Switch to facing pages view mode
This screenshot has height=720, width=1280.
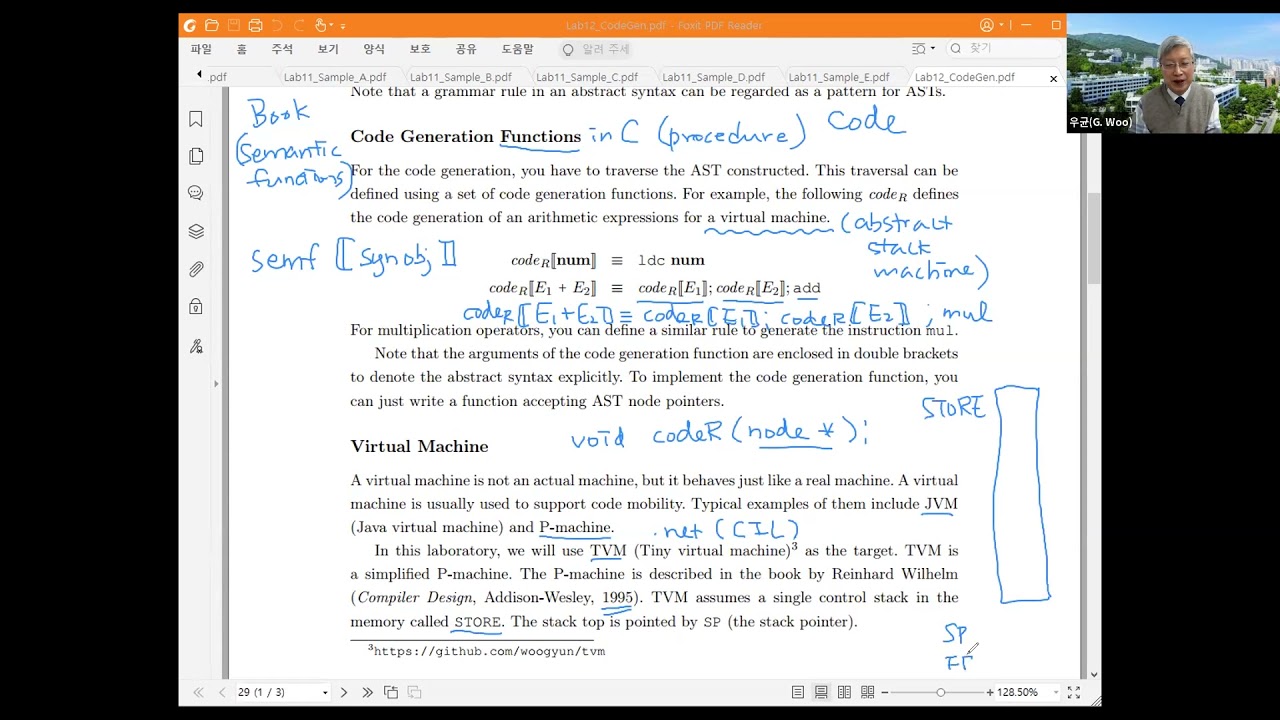pyautogui.click(x=844, y=692)
